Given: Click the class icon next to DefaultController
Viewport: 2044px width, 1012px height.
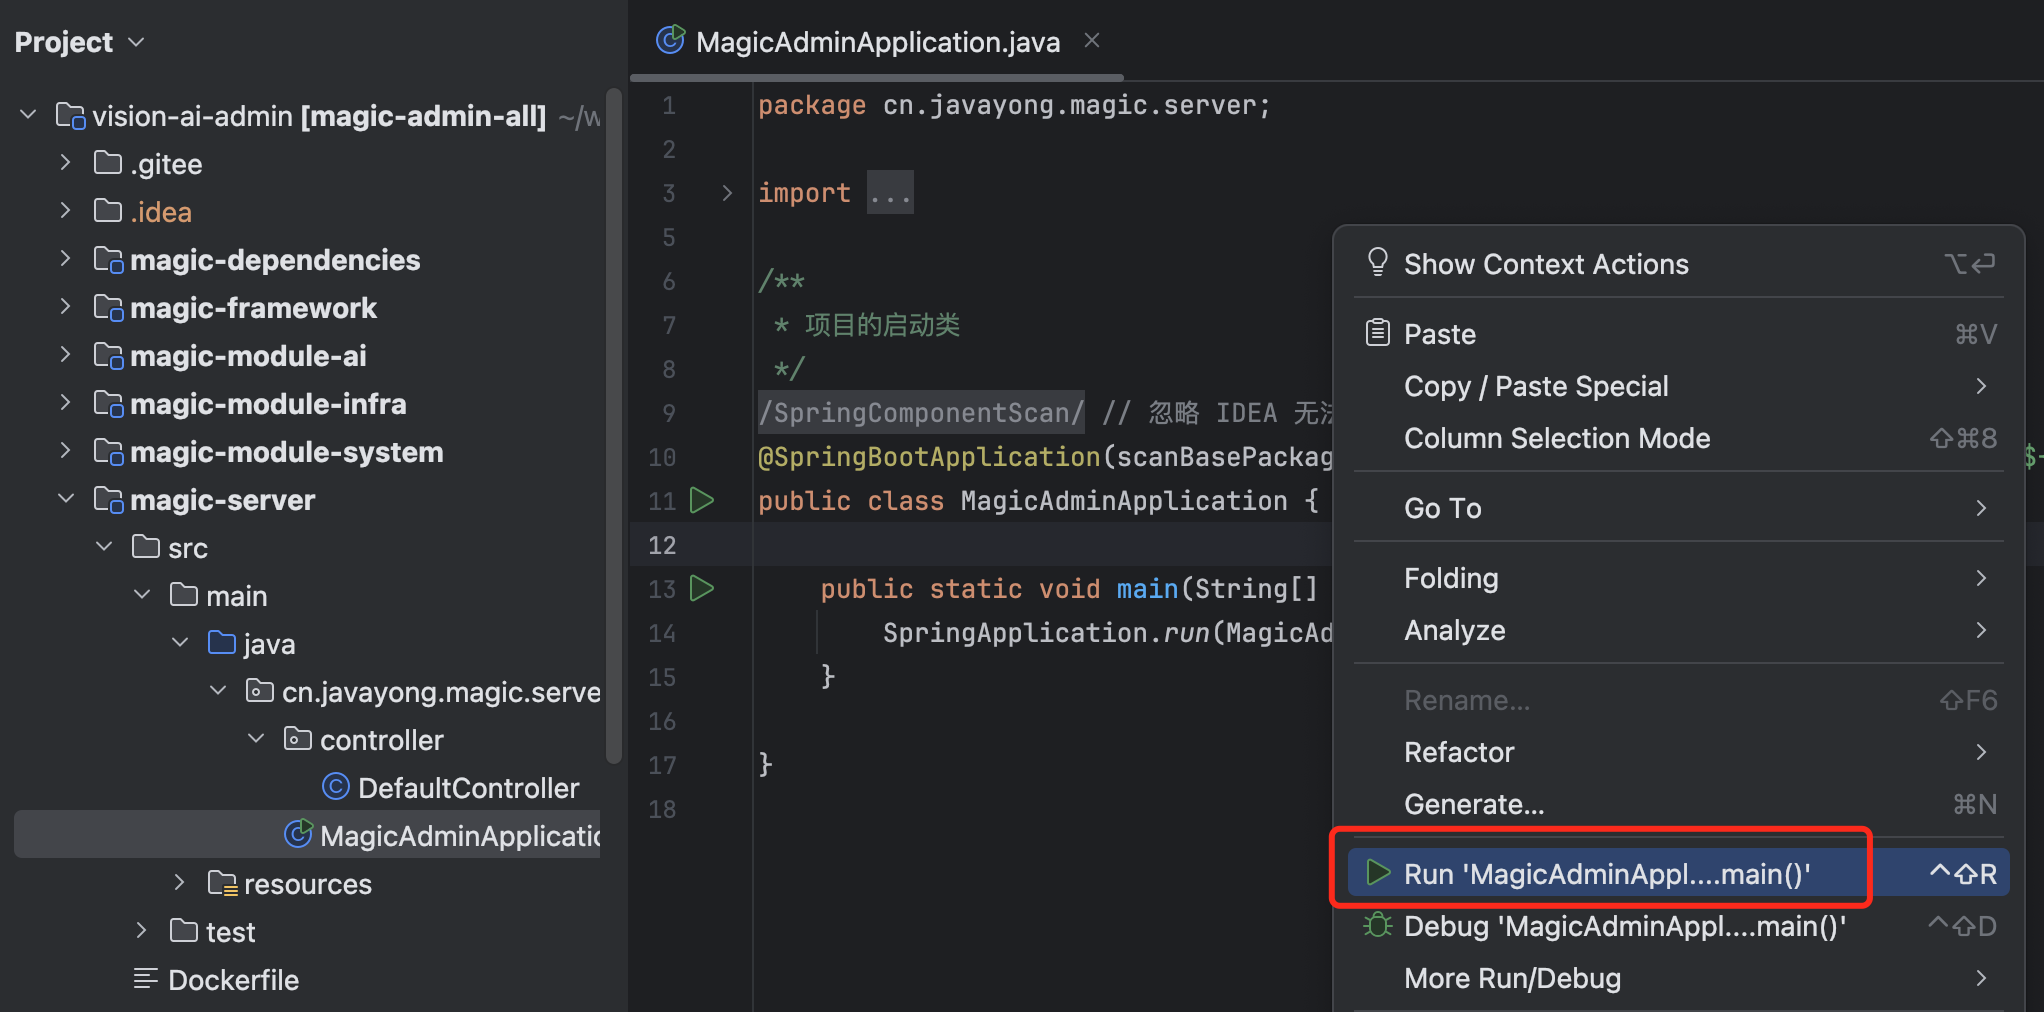Looking at the screenshot, I should (336, 787).
